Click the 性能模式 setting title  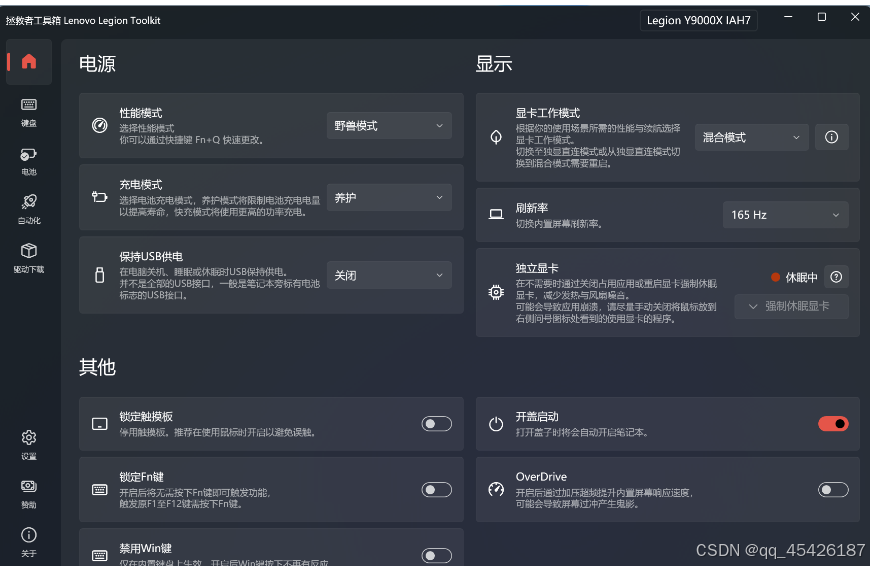[141, 113]
